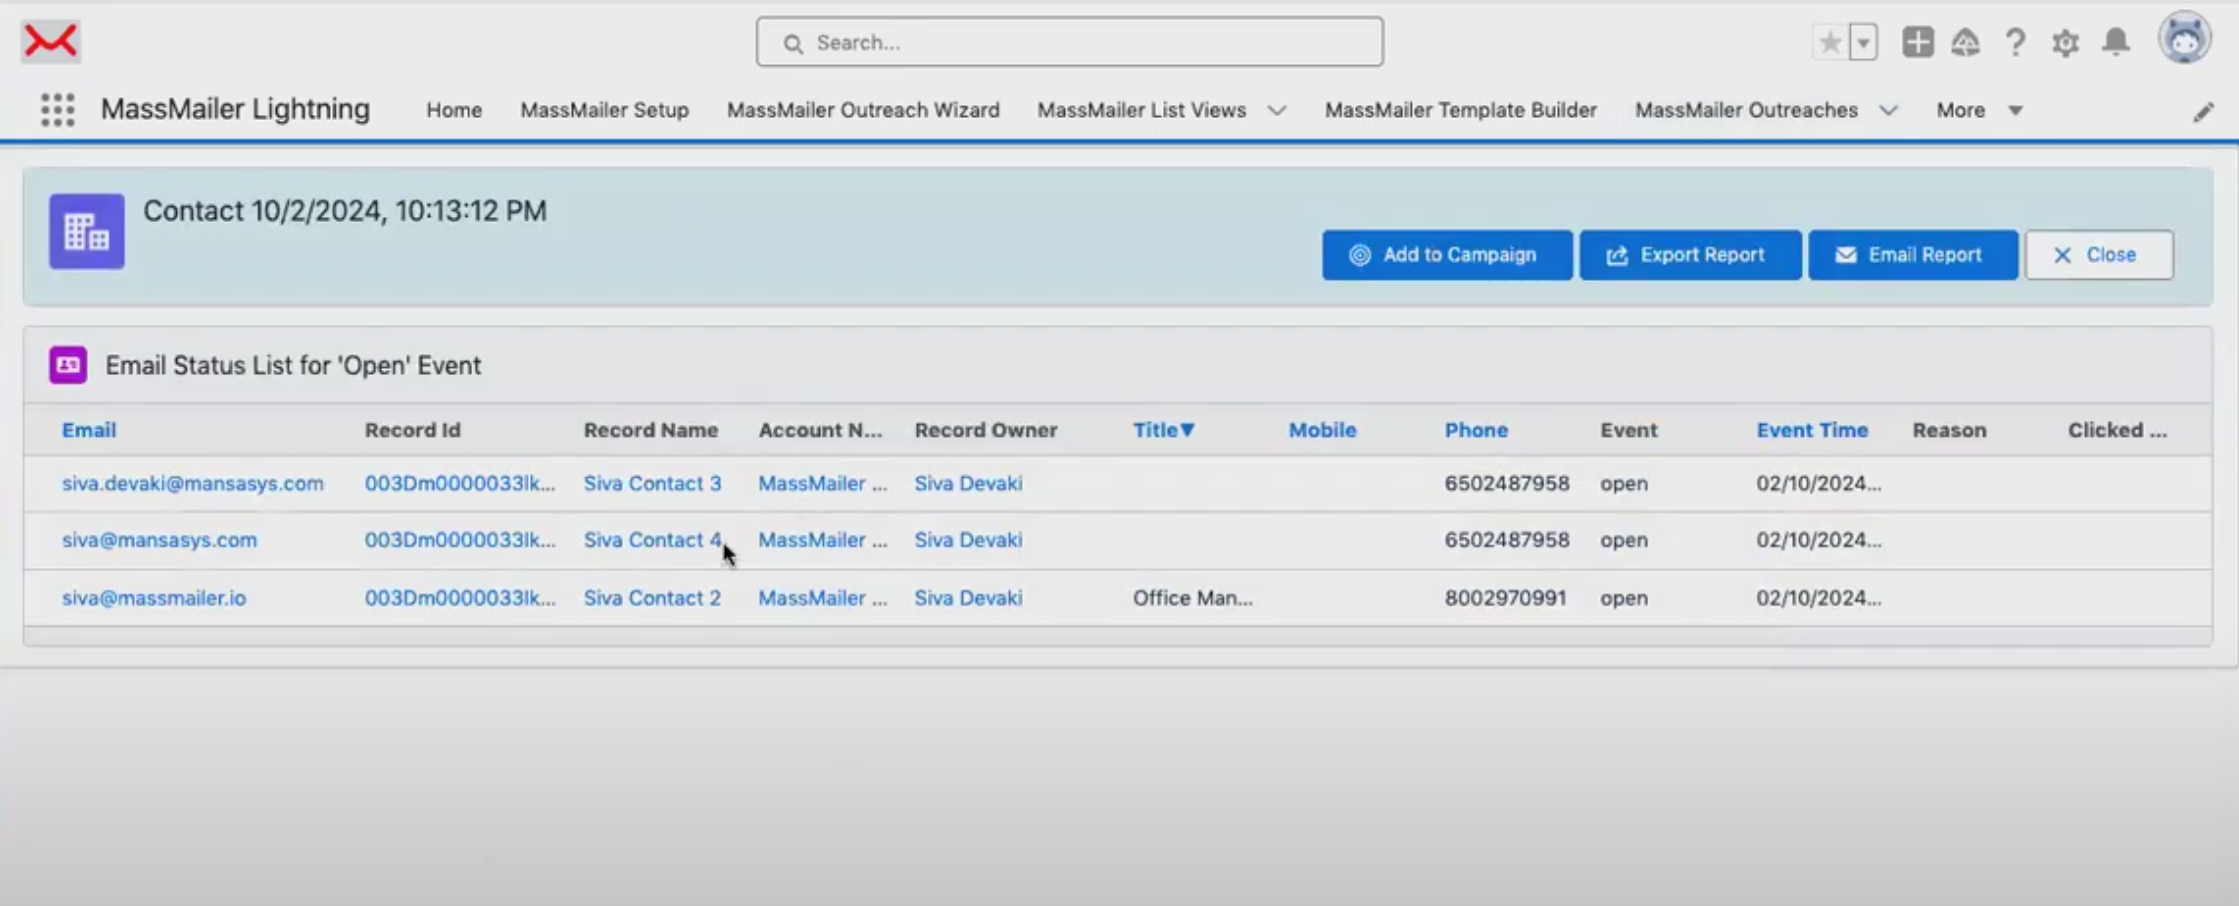Open the setup gear icon
This screenshot has height=906, width=2239.
(x=2065, y=42)
